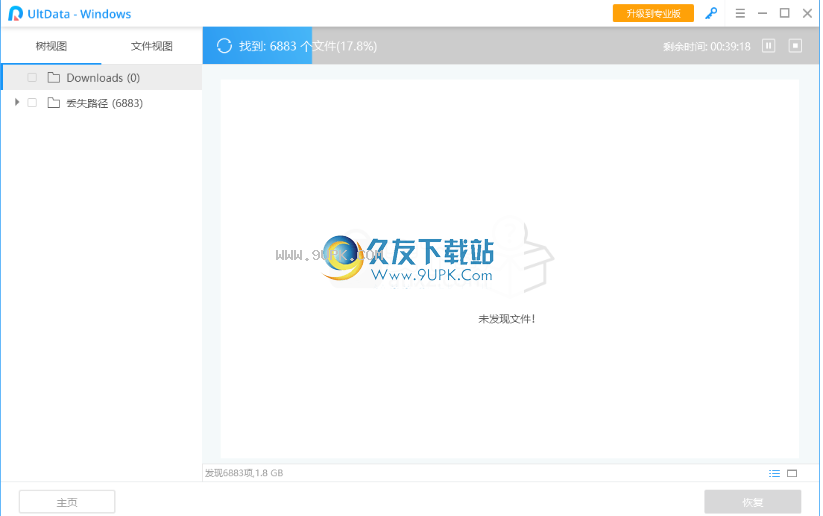The image size is (823, 516).
Task: Check the Downloads (0) checkbox
Action: 32,78
